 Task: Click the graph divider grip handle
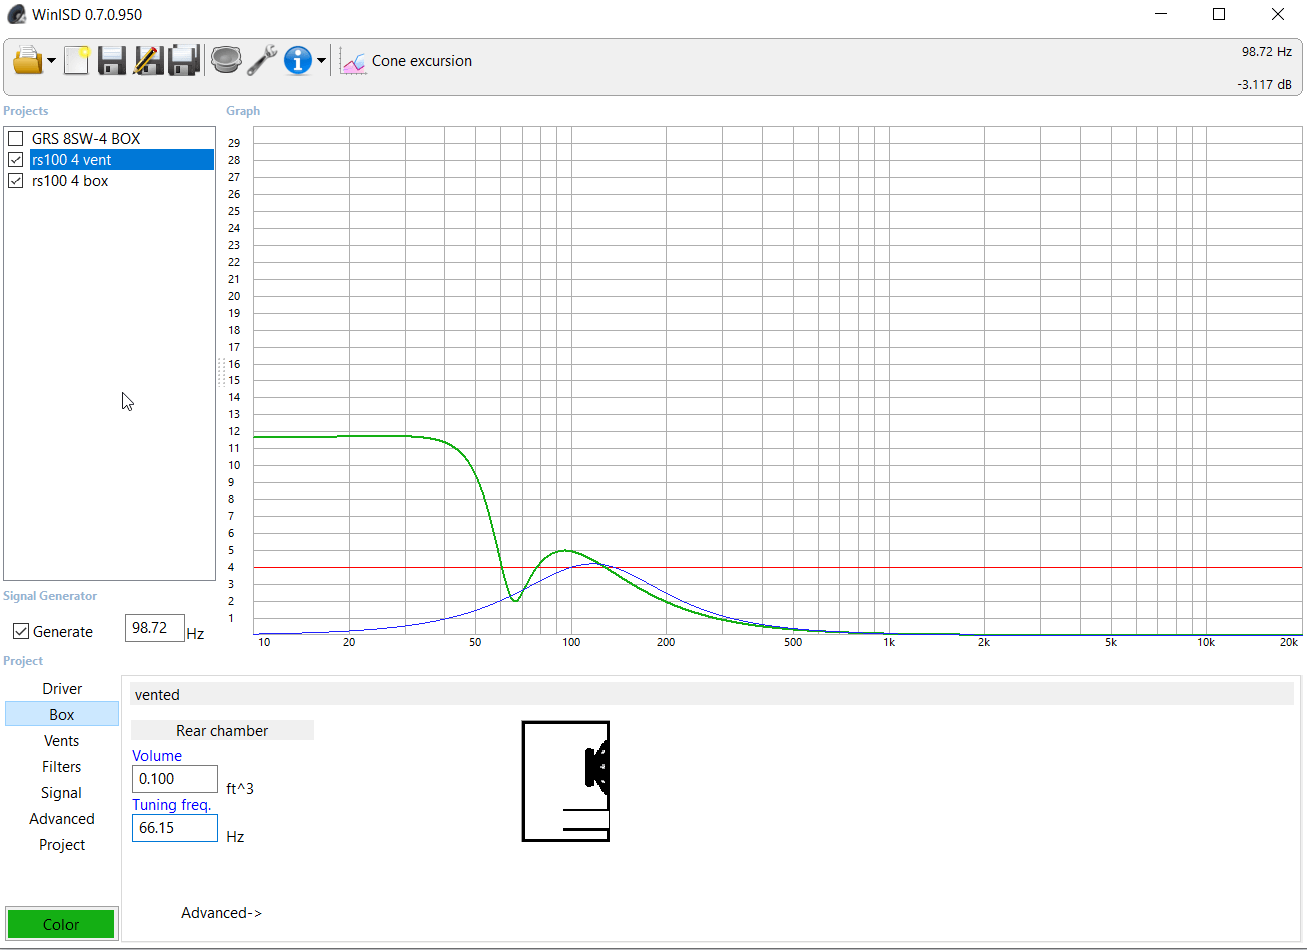pyautogui.click(x=221, y=372)
